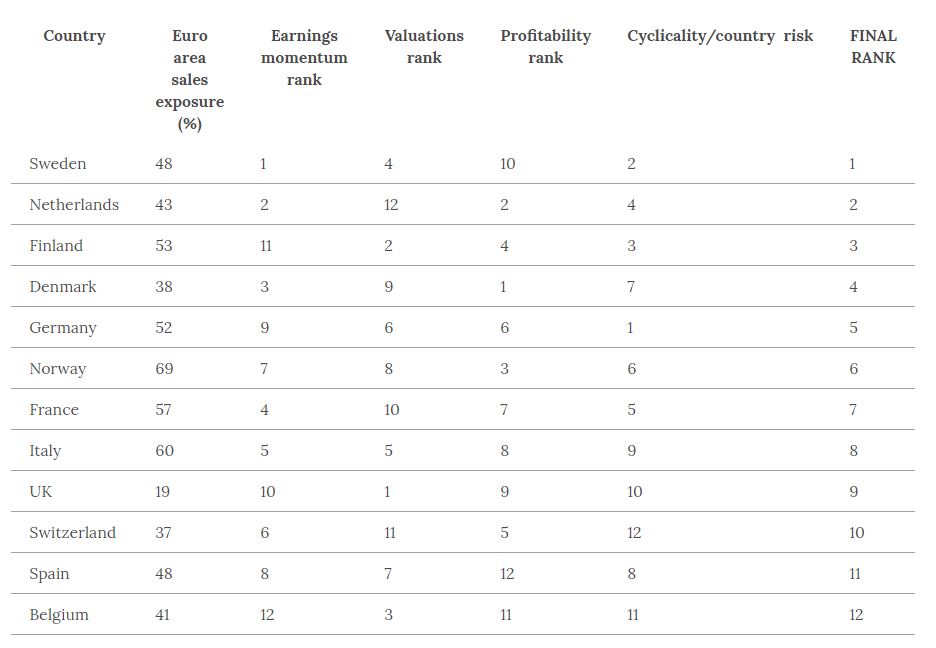Select the France country cell
The width and height of the screenshot is (936, 648).
coord(54,410)
